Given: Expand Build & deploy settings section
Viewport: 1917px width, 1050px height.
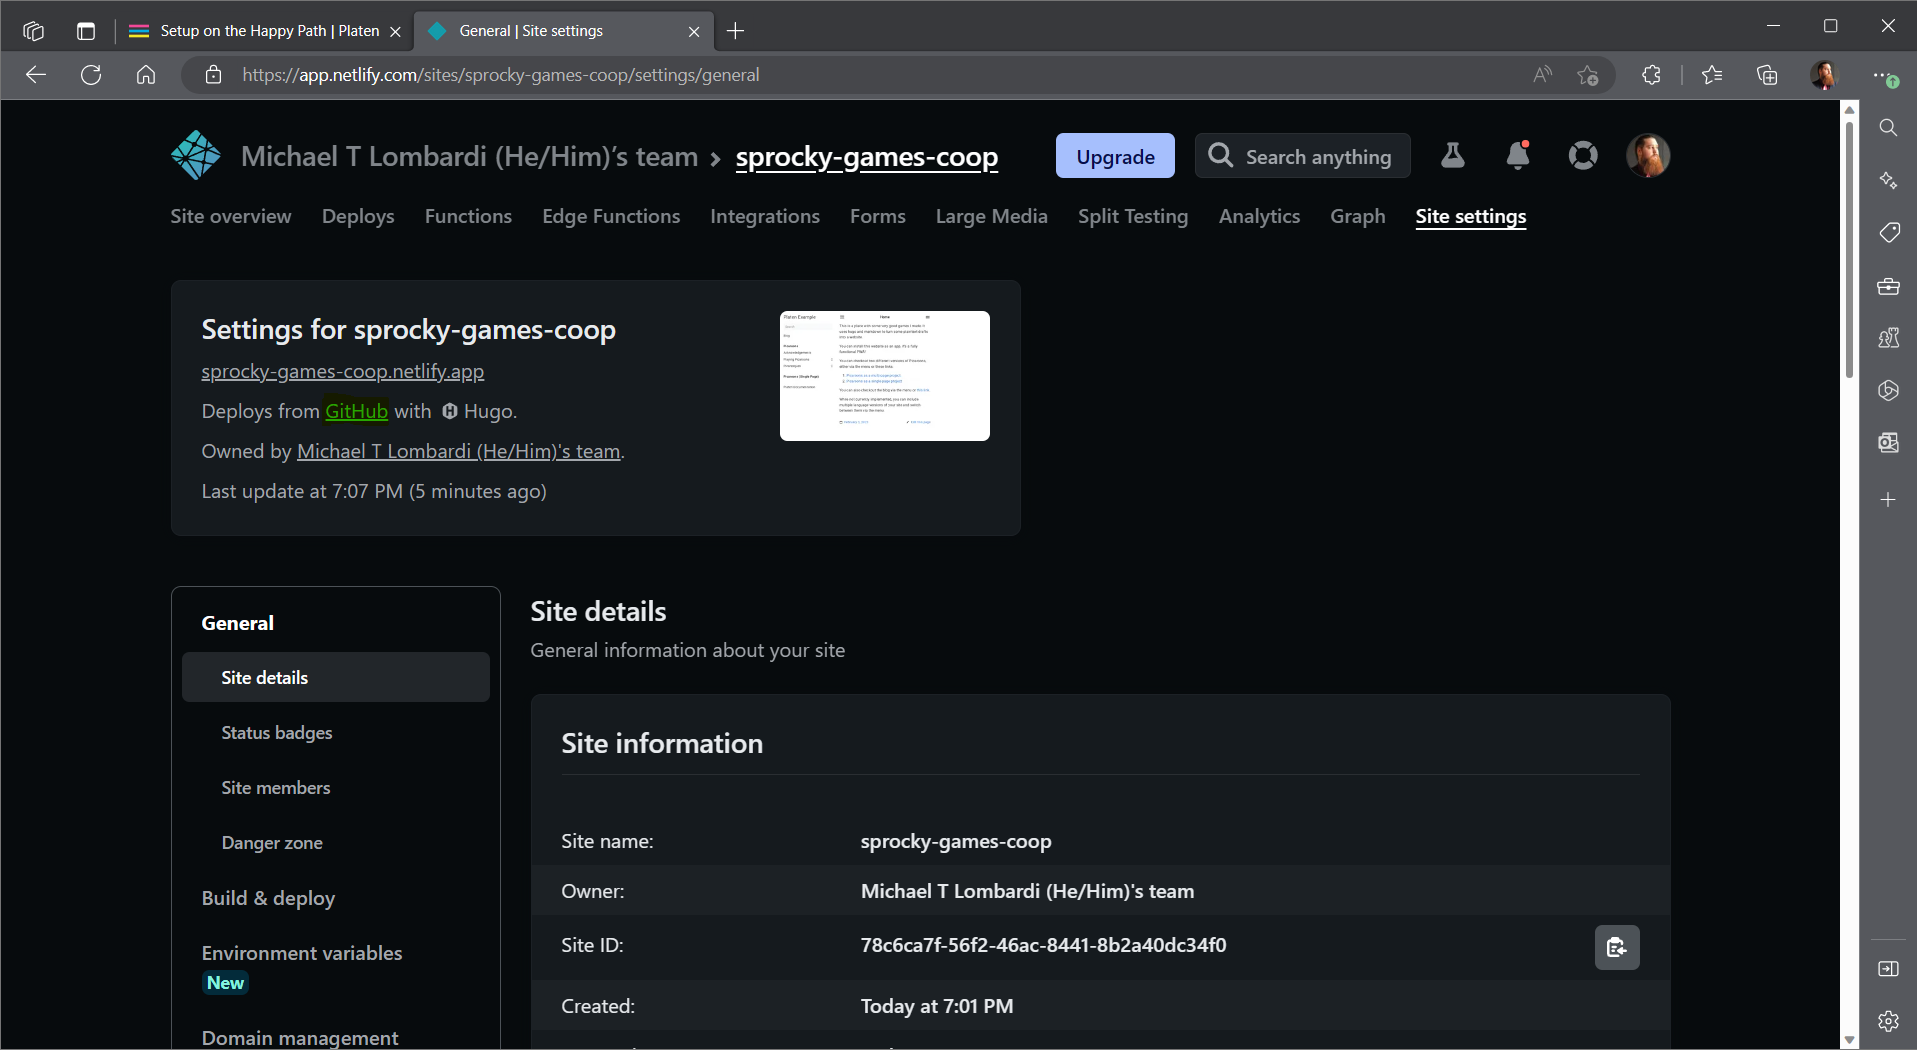Looking at the screenshot, I should 268,898.
